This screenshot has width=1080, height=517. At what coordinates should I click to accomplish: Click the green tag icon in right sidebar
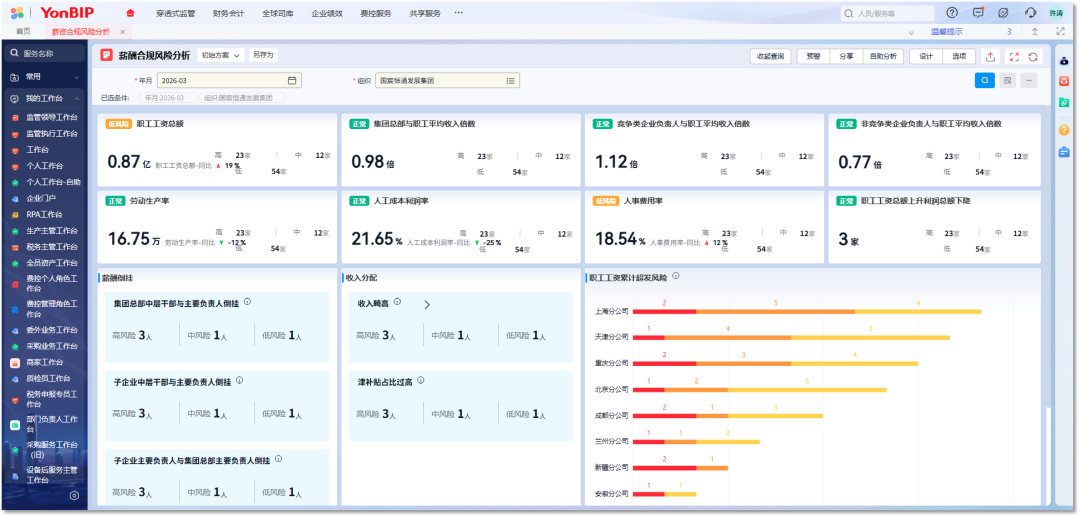click(x=1064, y=102)
